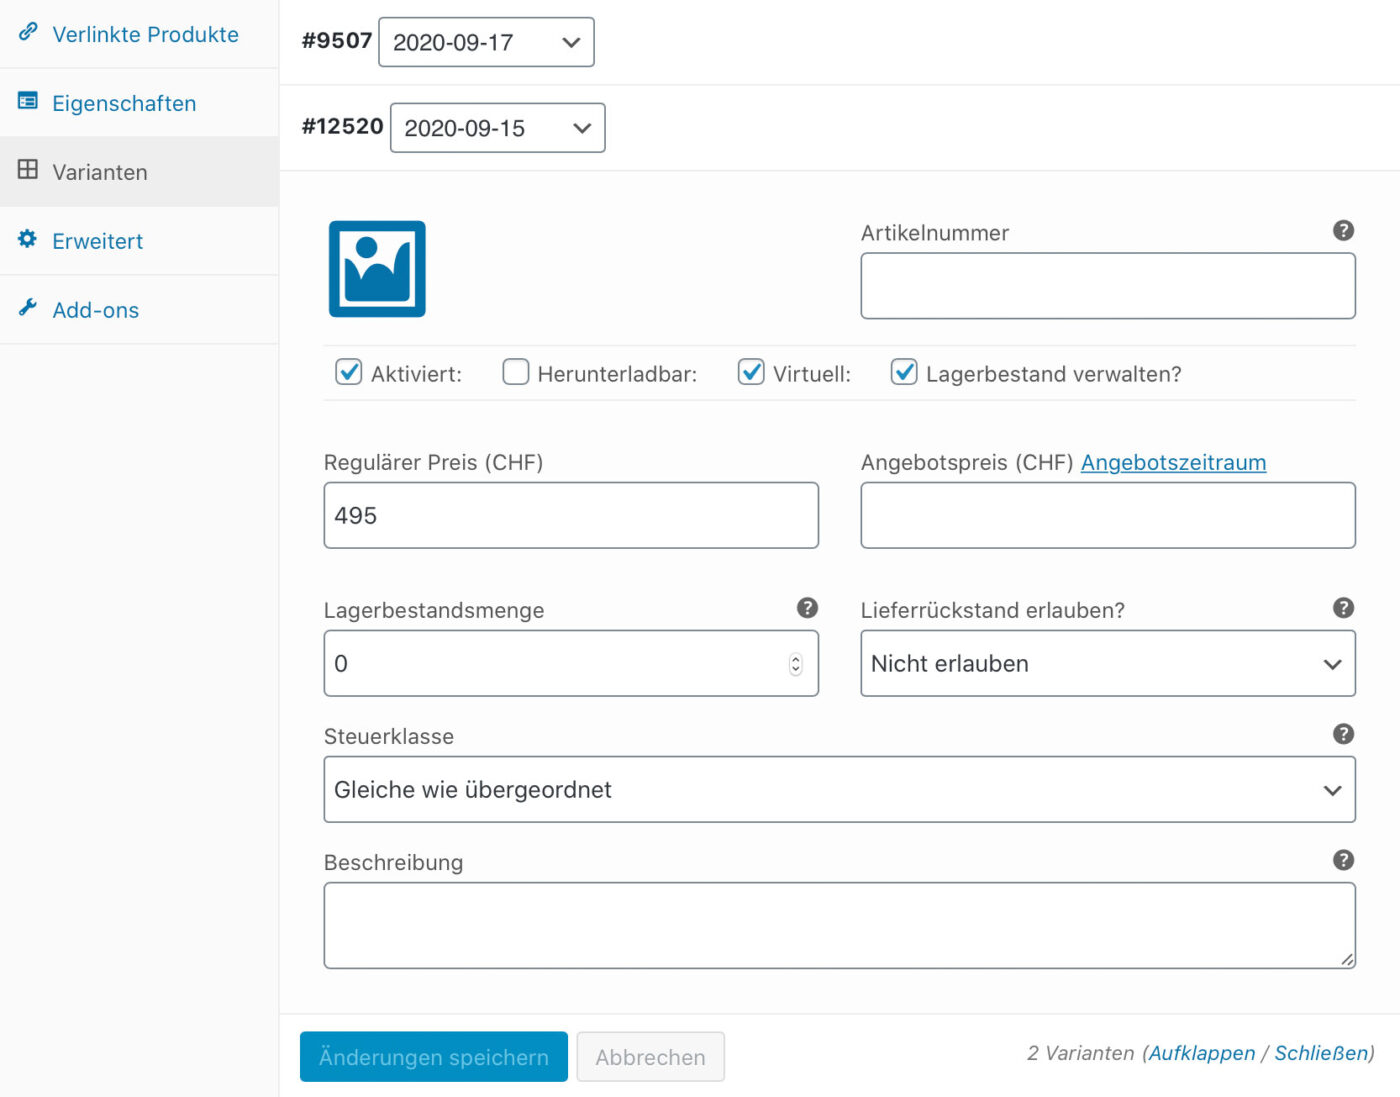This screenshot has height=1097, width=1400.
Task: Open the Angebotszeitraum link
Action: (x=1173, y=462)
